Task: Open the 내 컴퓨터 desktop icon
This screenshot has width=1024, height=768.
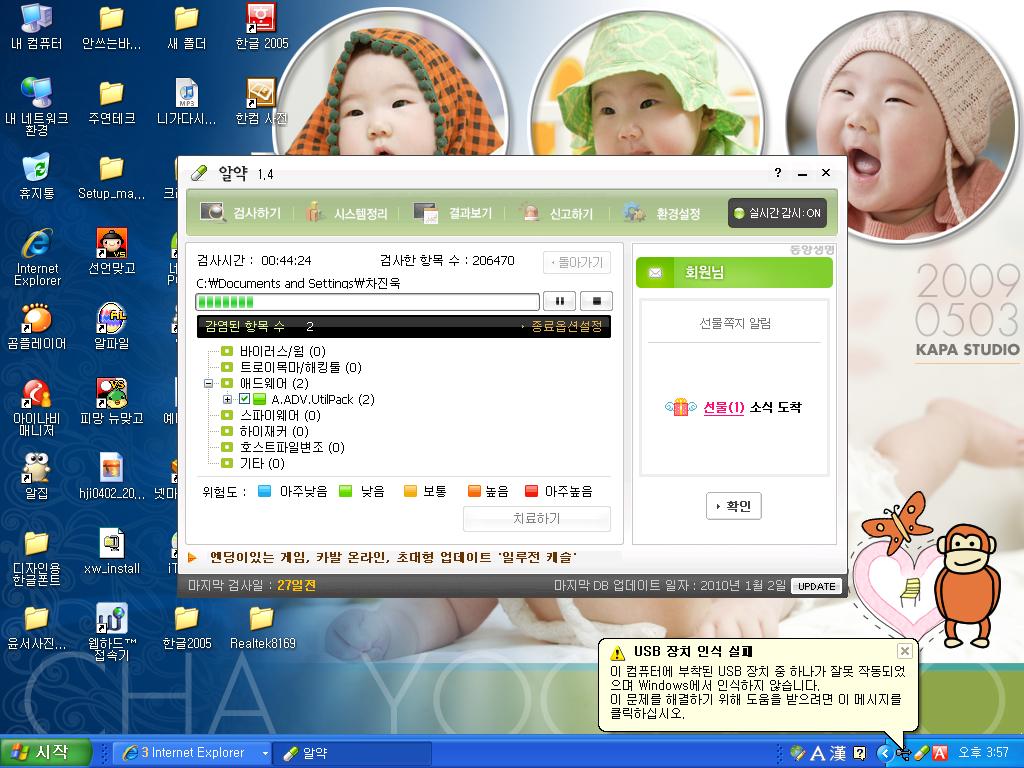Action: tap(37, 27)
